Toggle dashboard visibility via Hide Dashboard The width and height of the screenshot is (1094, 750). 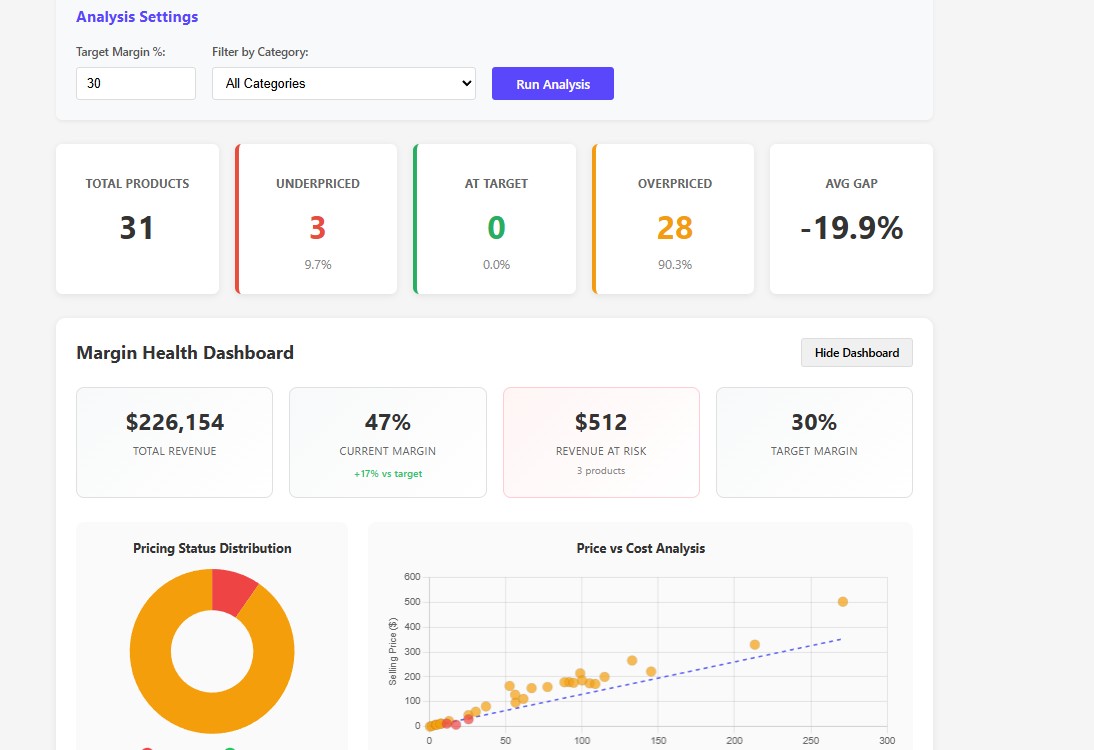[x=856, y=352]
